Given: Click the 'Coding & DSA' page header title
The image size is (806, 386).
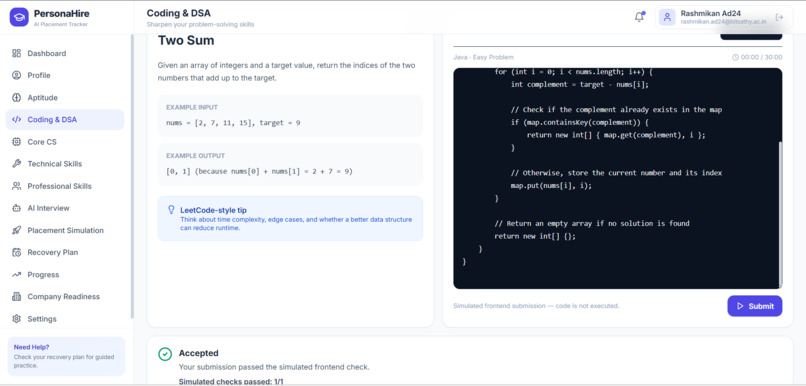Looking at the screenshot, I should (178, 13).
